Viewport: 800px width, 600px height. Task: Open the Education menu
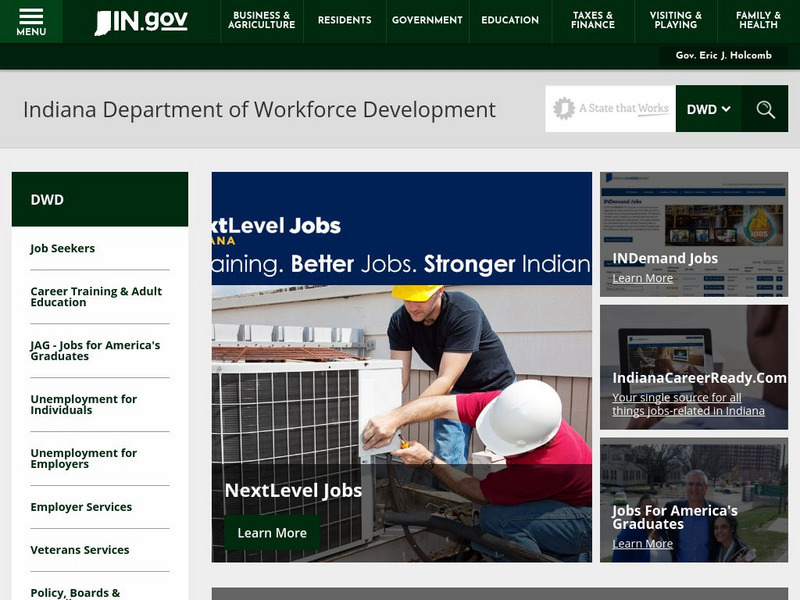[x=510, y=20]
